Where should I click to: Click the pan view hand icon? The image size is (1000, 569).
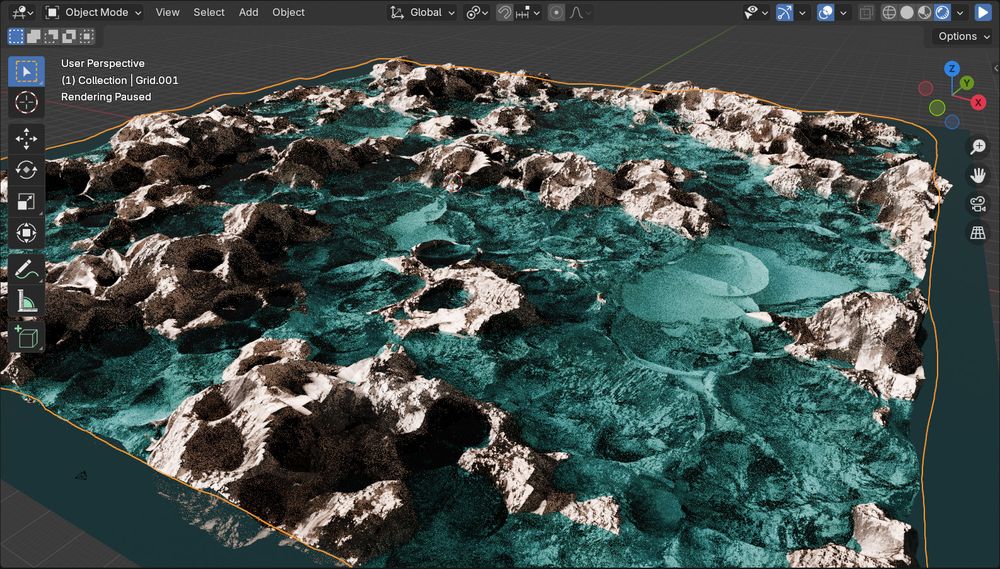[x=978, y=175]
